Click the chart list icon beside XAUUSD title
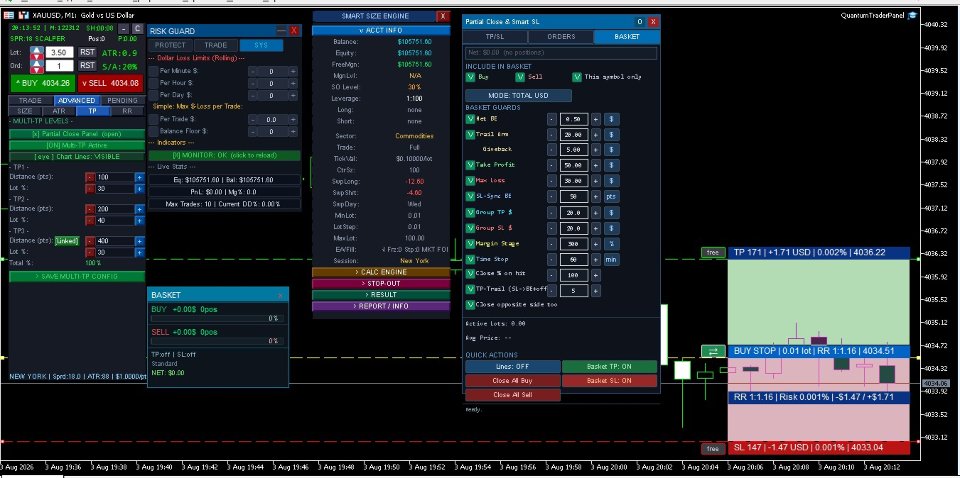Image resolution: width=960 pixels, height=478 pixels. click(9, 15)
